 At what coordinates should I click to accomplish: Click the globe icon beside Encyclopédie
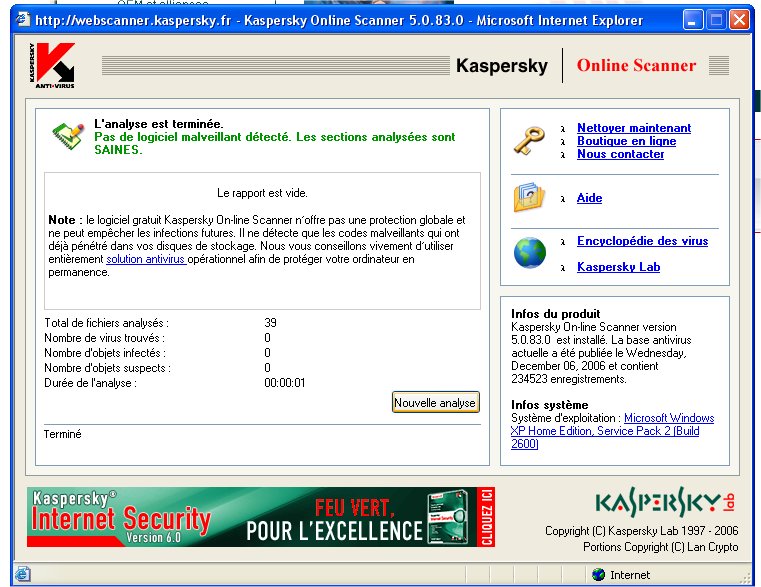pyautogui.click(x=529, y=252)
